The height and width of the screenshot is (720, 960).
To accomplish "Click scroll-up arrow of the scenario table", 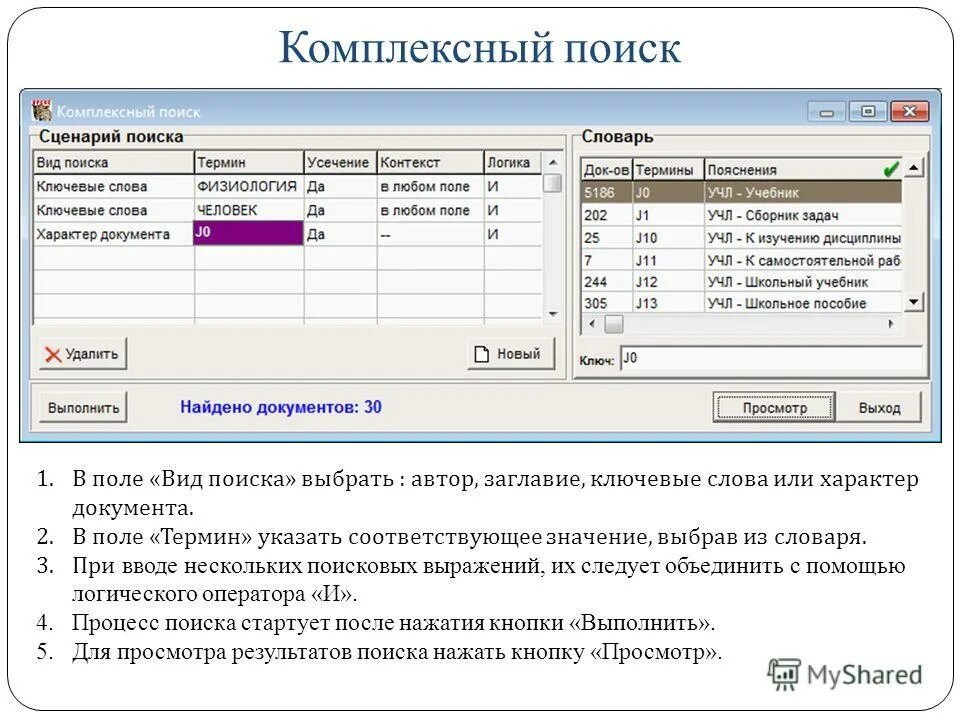I will (553, 162).
